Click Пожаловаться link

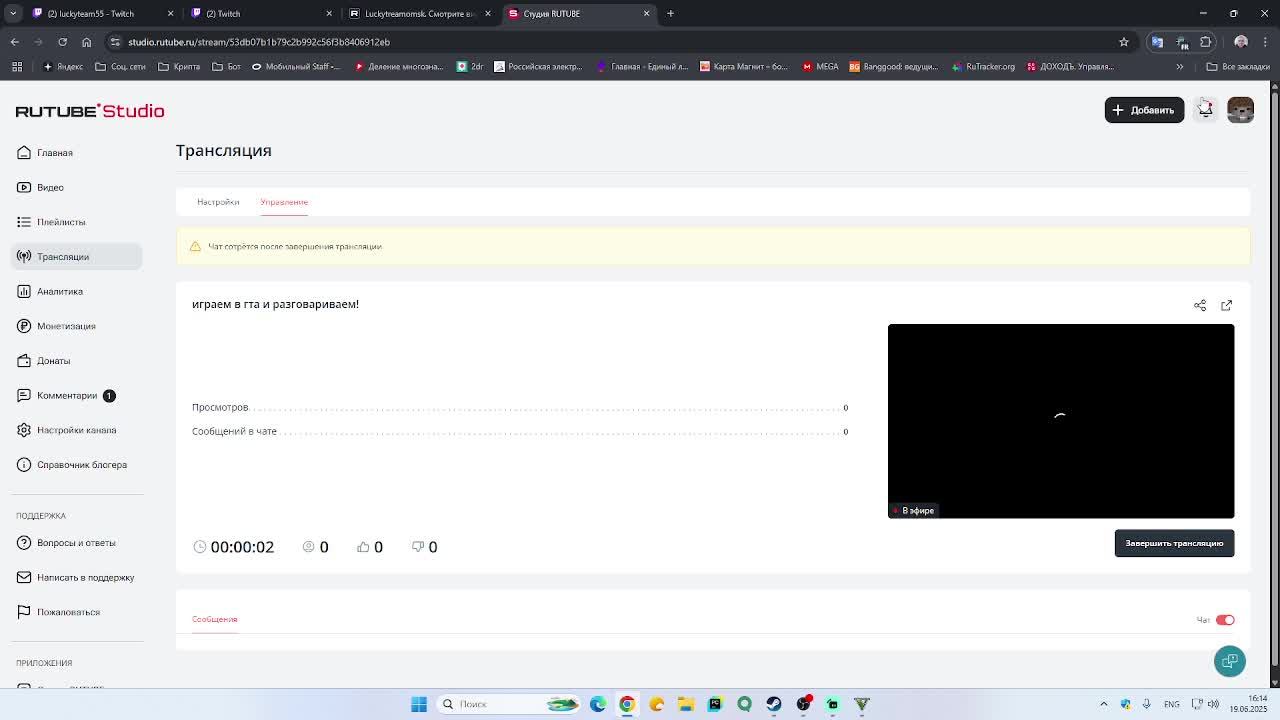click(x=68, y=612)
